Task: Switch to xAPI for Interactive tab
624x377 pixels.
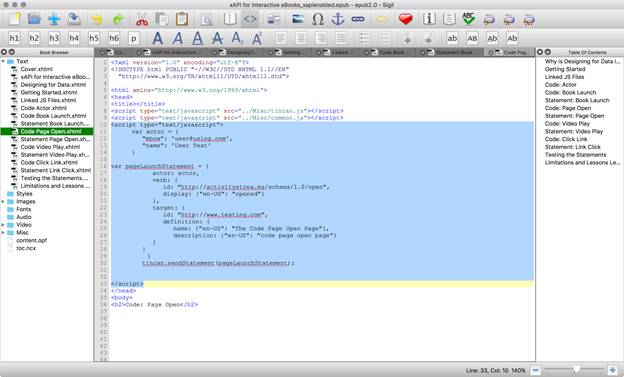Action: tap(172, 53)
